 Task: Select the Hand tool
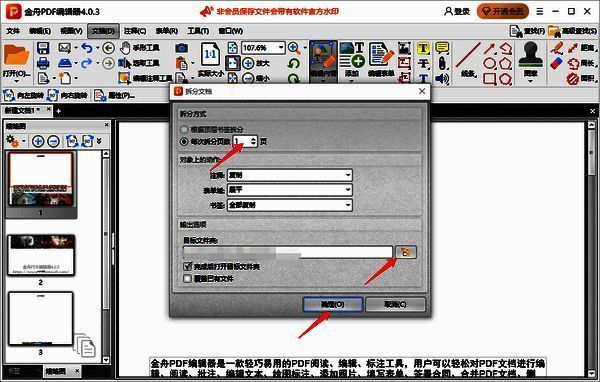point(139,48)
